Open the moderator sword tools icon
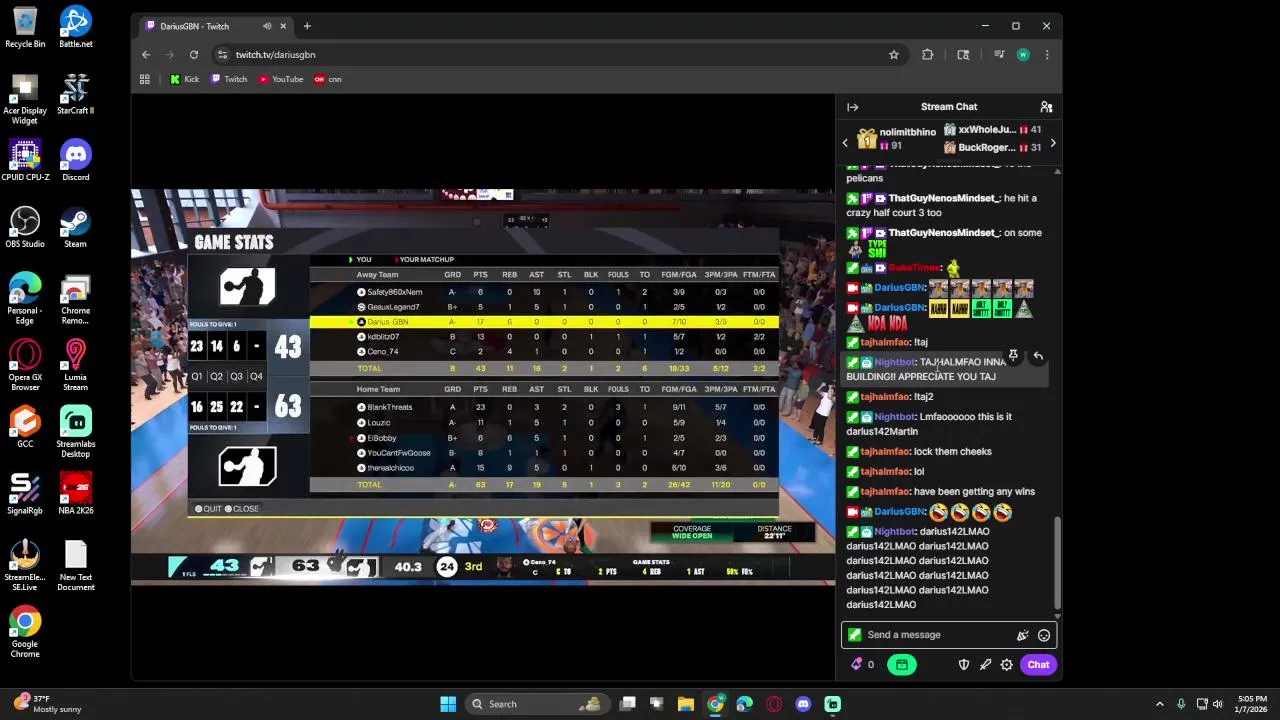 click(985, 665)
